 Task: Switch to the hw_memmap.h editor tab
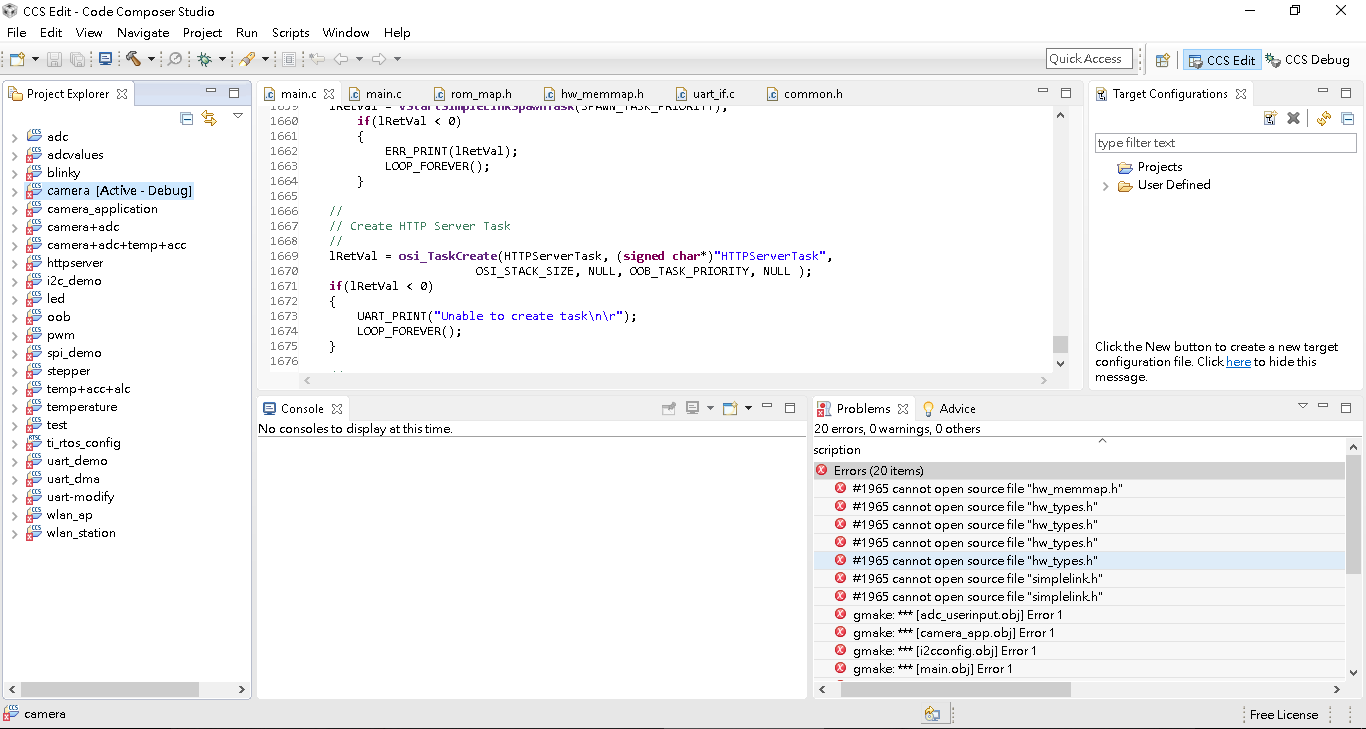point(601,94)
